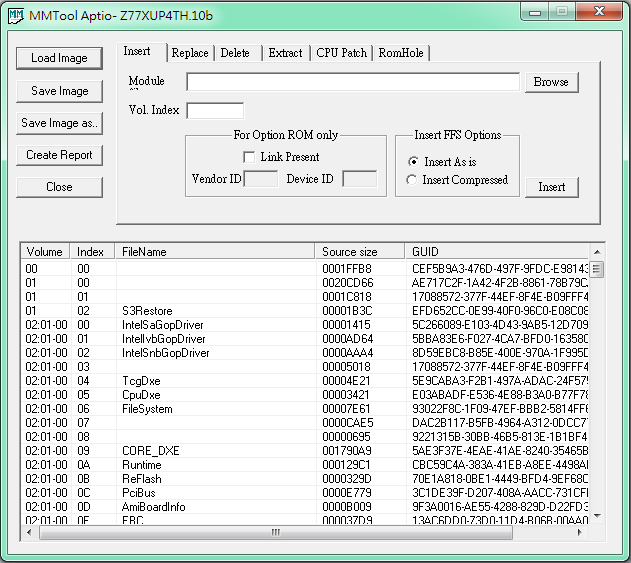Go to the CPU Patch tab
This screenshot has height=563, width=631.
[x=341, y=53]
